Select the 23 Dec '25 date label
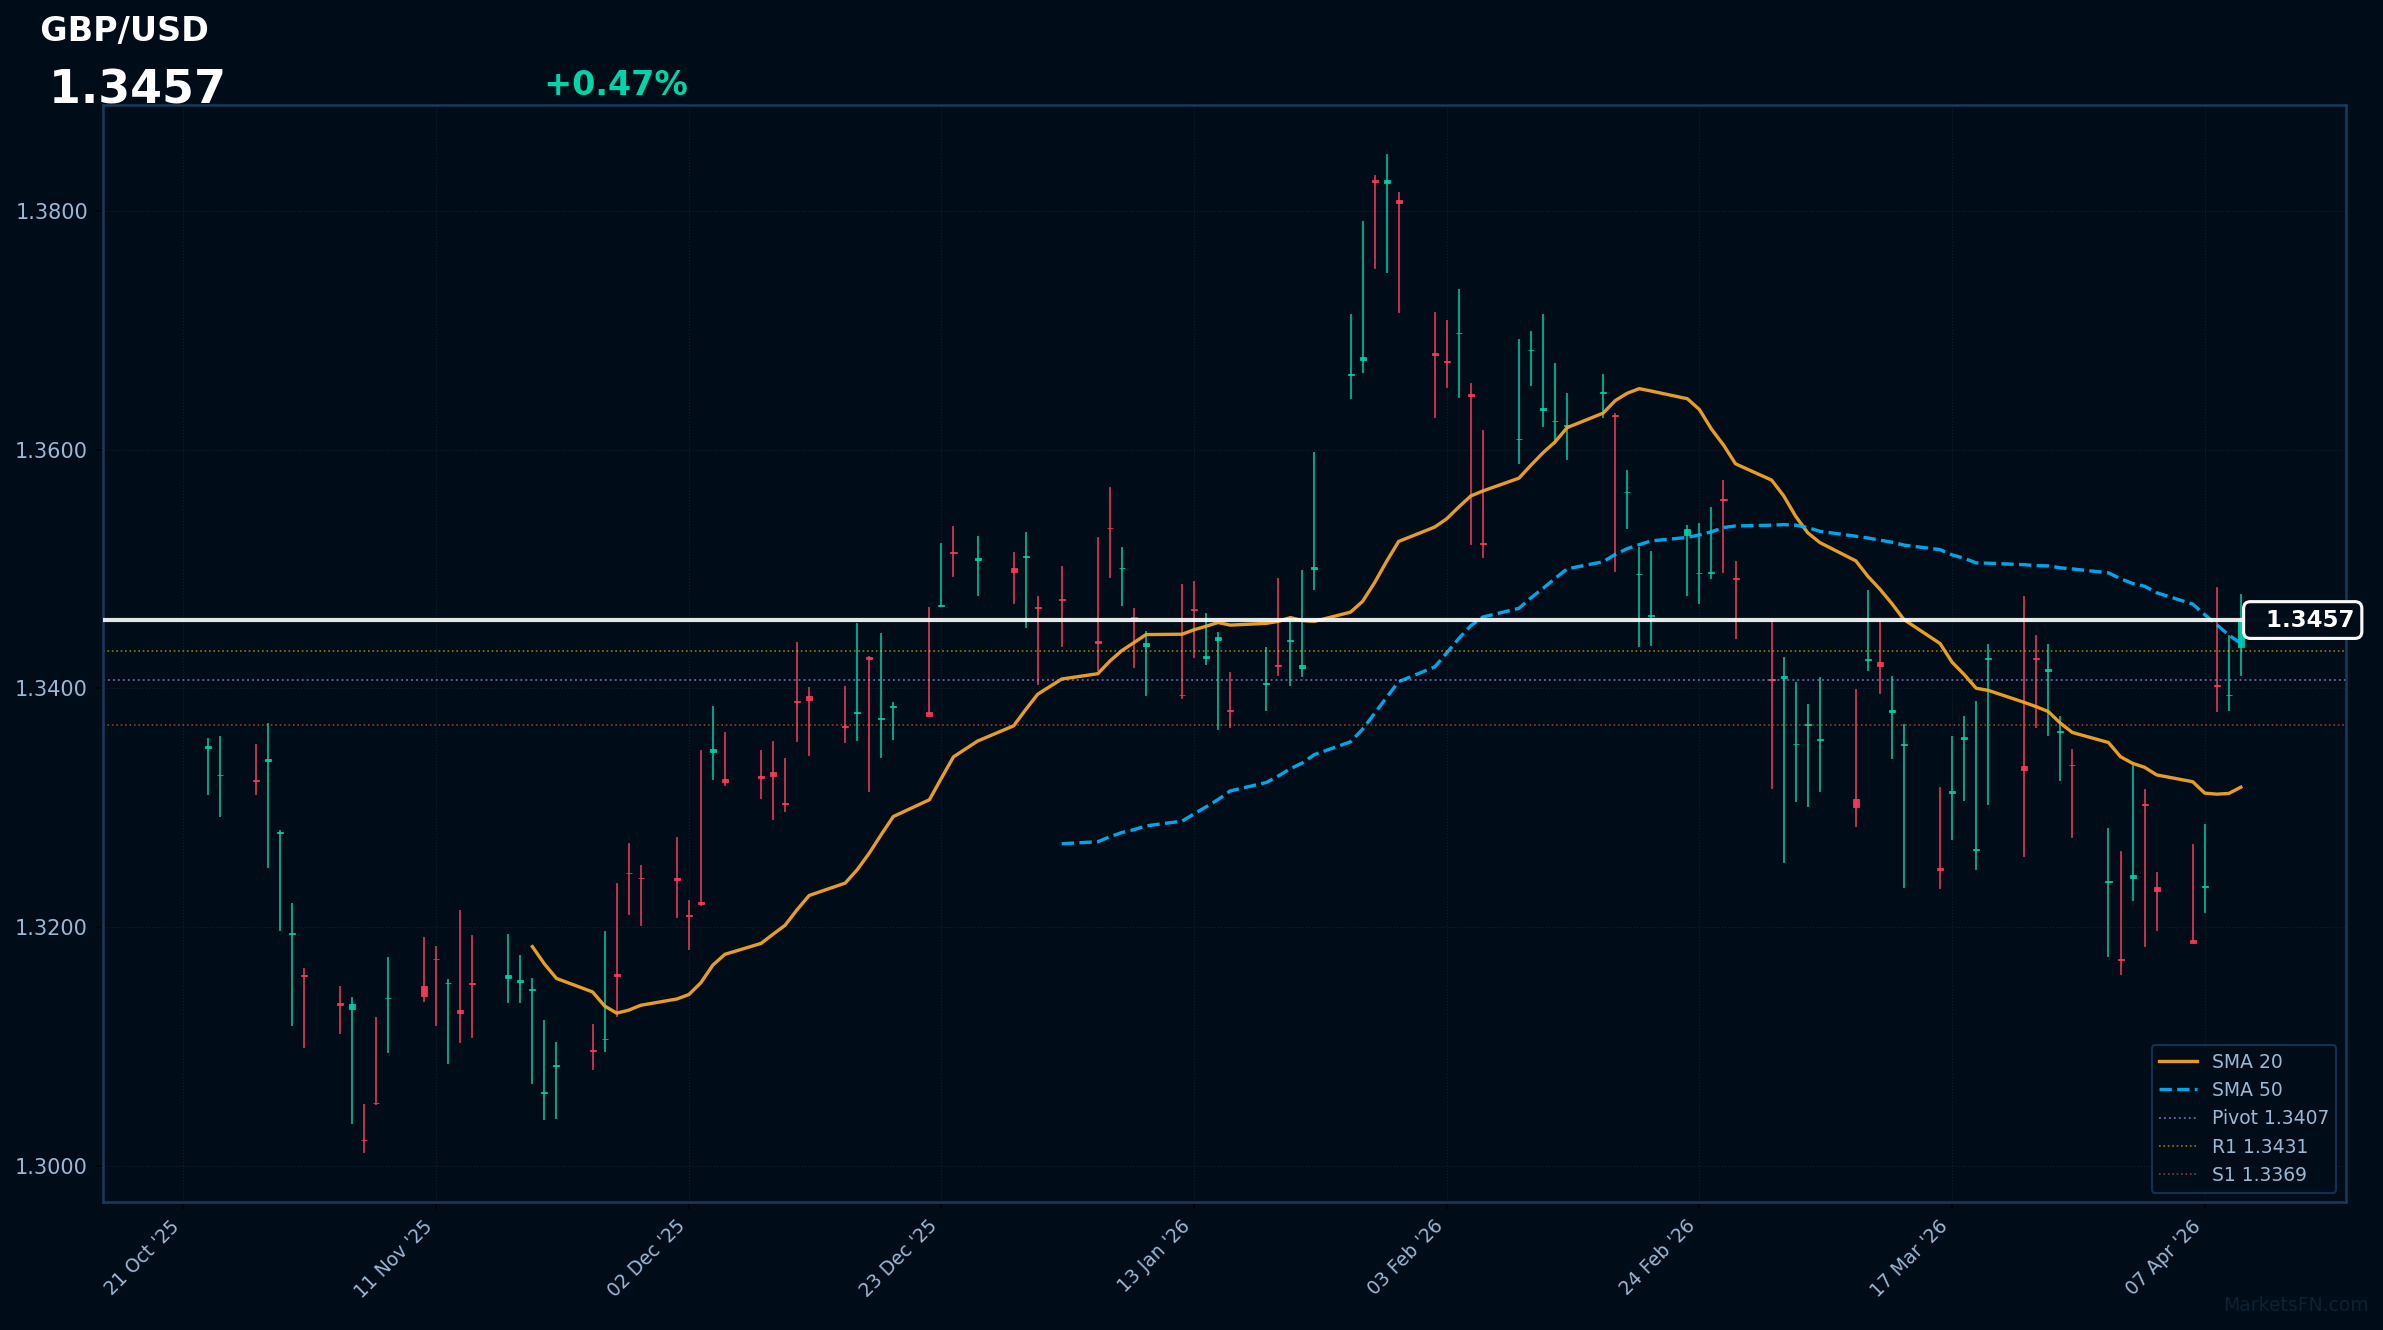 click(899, 1257)
